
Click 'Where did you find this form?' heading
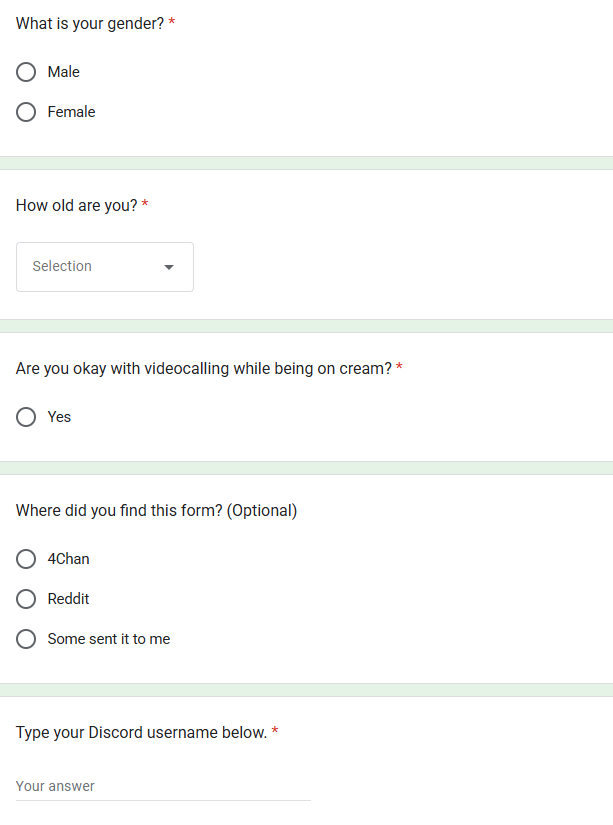[156, 511]
